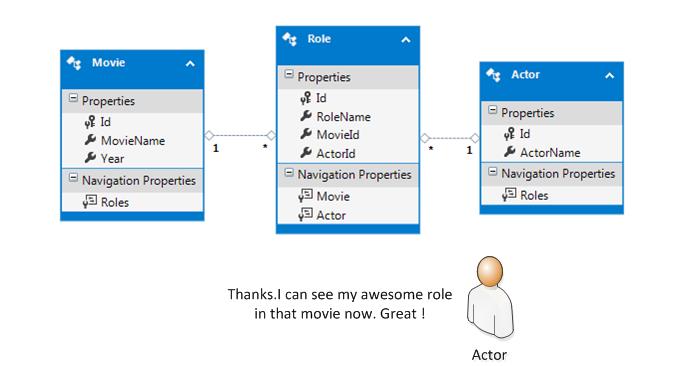
Task: Select the Id key icon in Role entity
Action: pos(306,98)
